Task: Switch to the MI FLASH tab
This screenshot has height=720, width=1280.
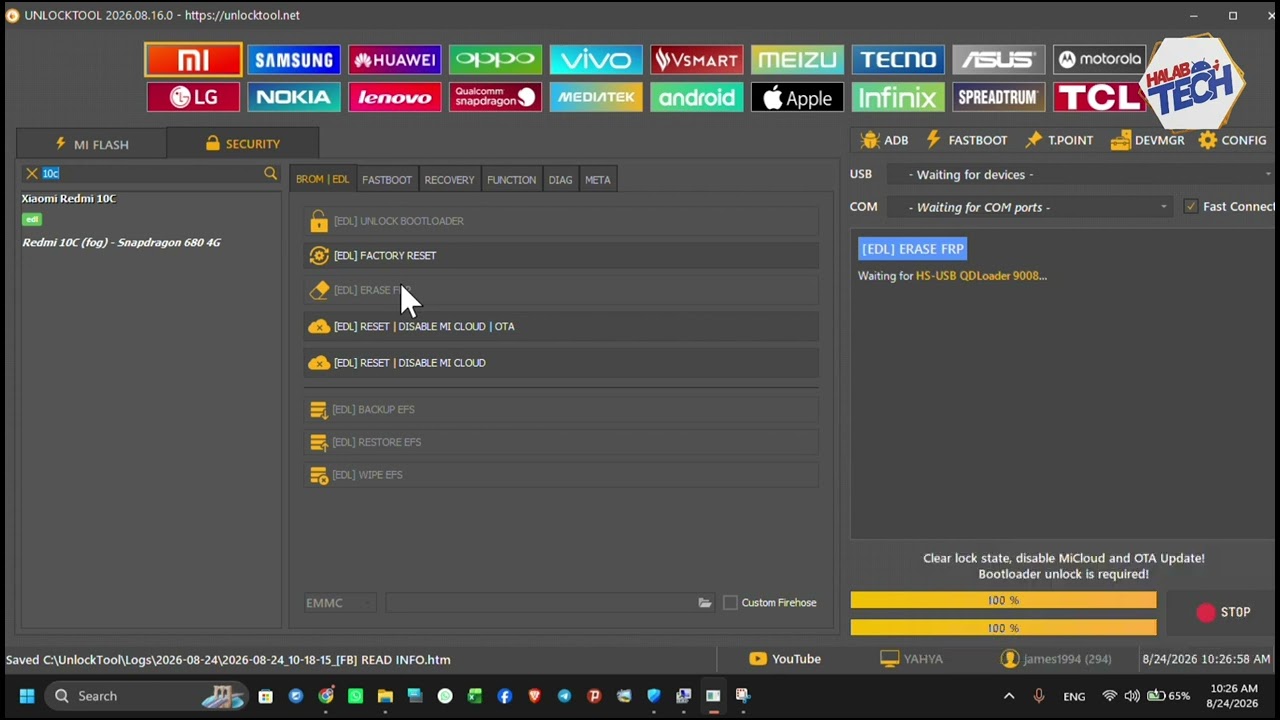Action: (x=92, y=144)
